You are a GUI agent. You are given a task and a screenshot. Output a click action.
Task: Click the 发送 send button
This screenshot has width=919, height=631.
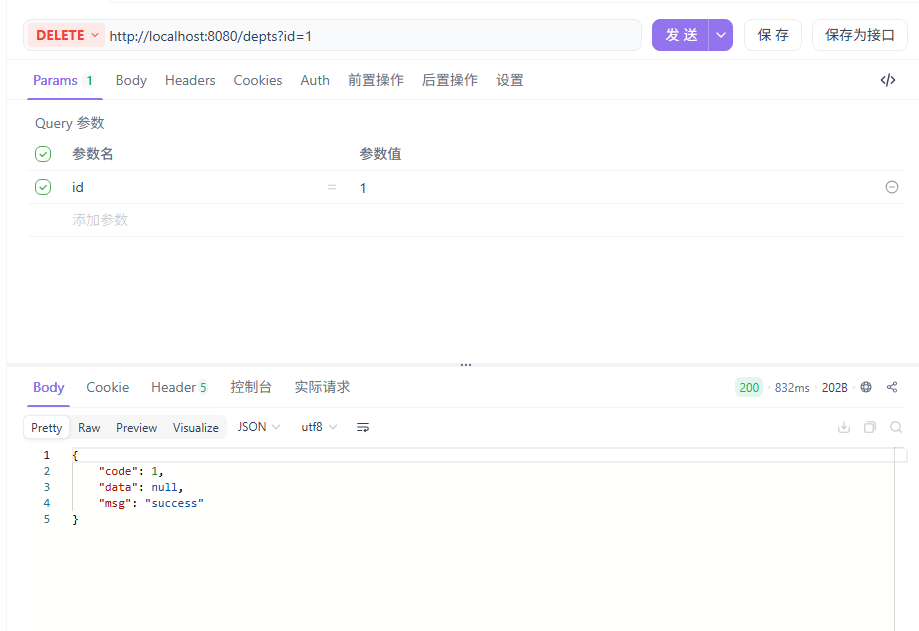(680, 35)
